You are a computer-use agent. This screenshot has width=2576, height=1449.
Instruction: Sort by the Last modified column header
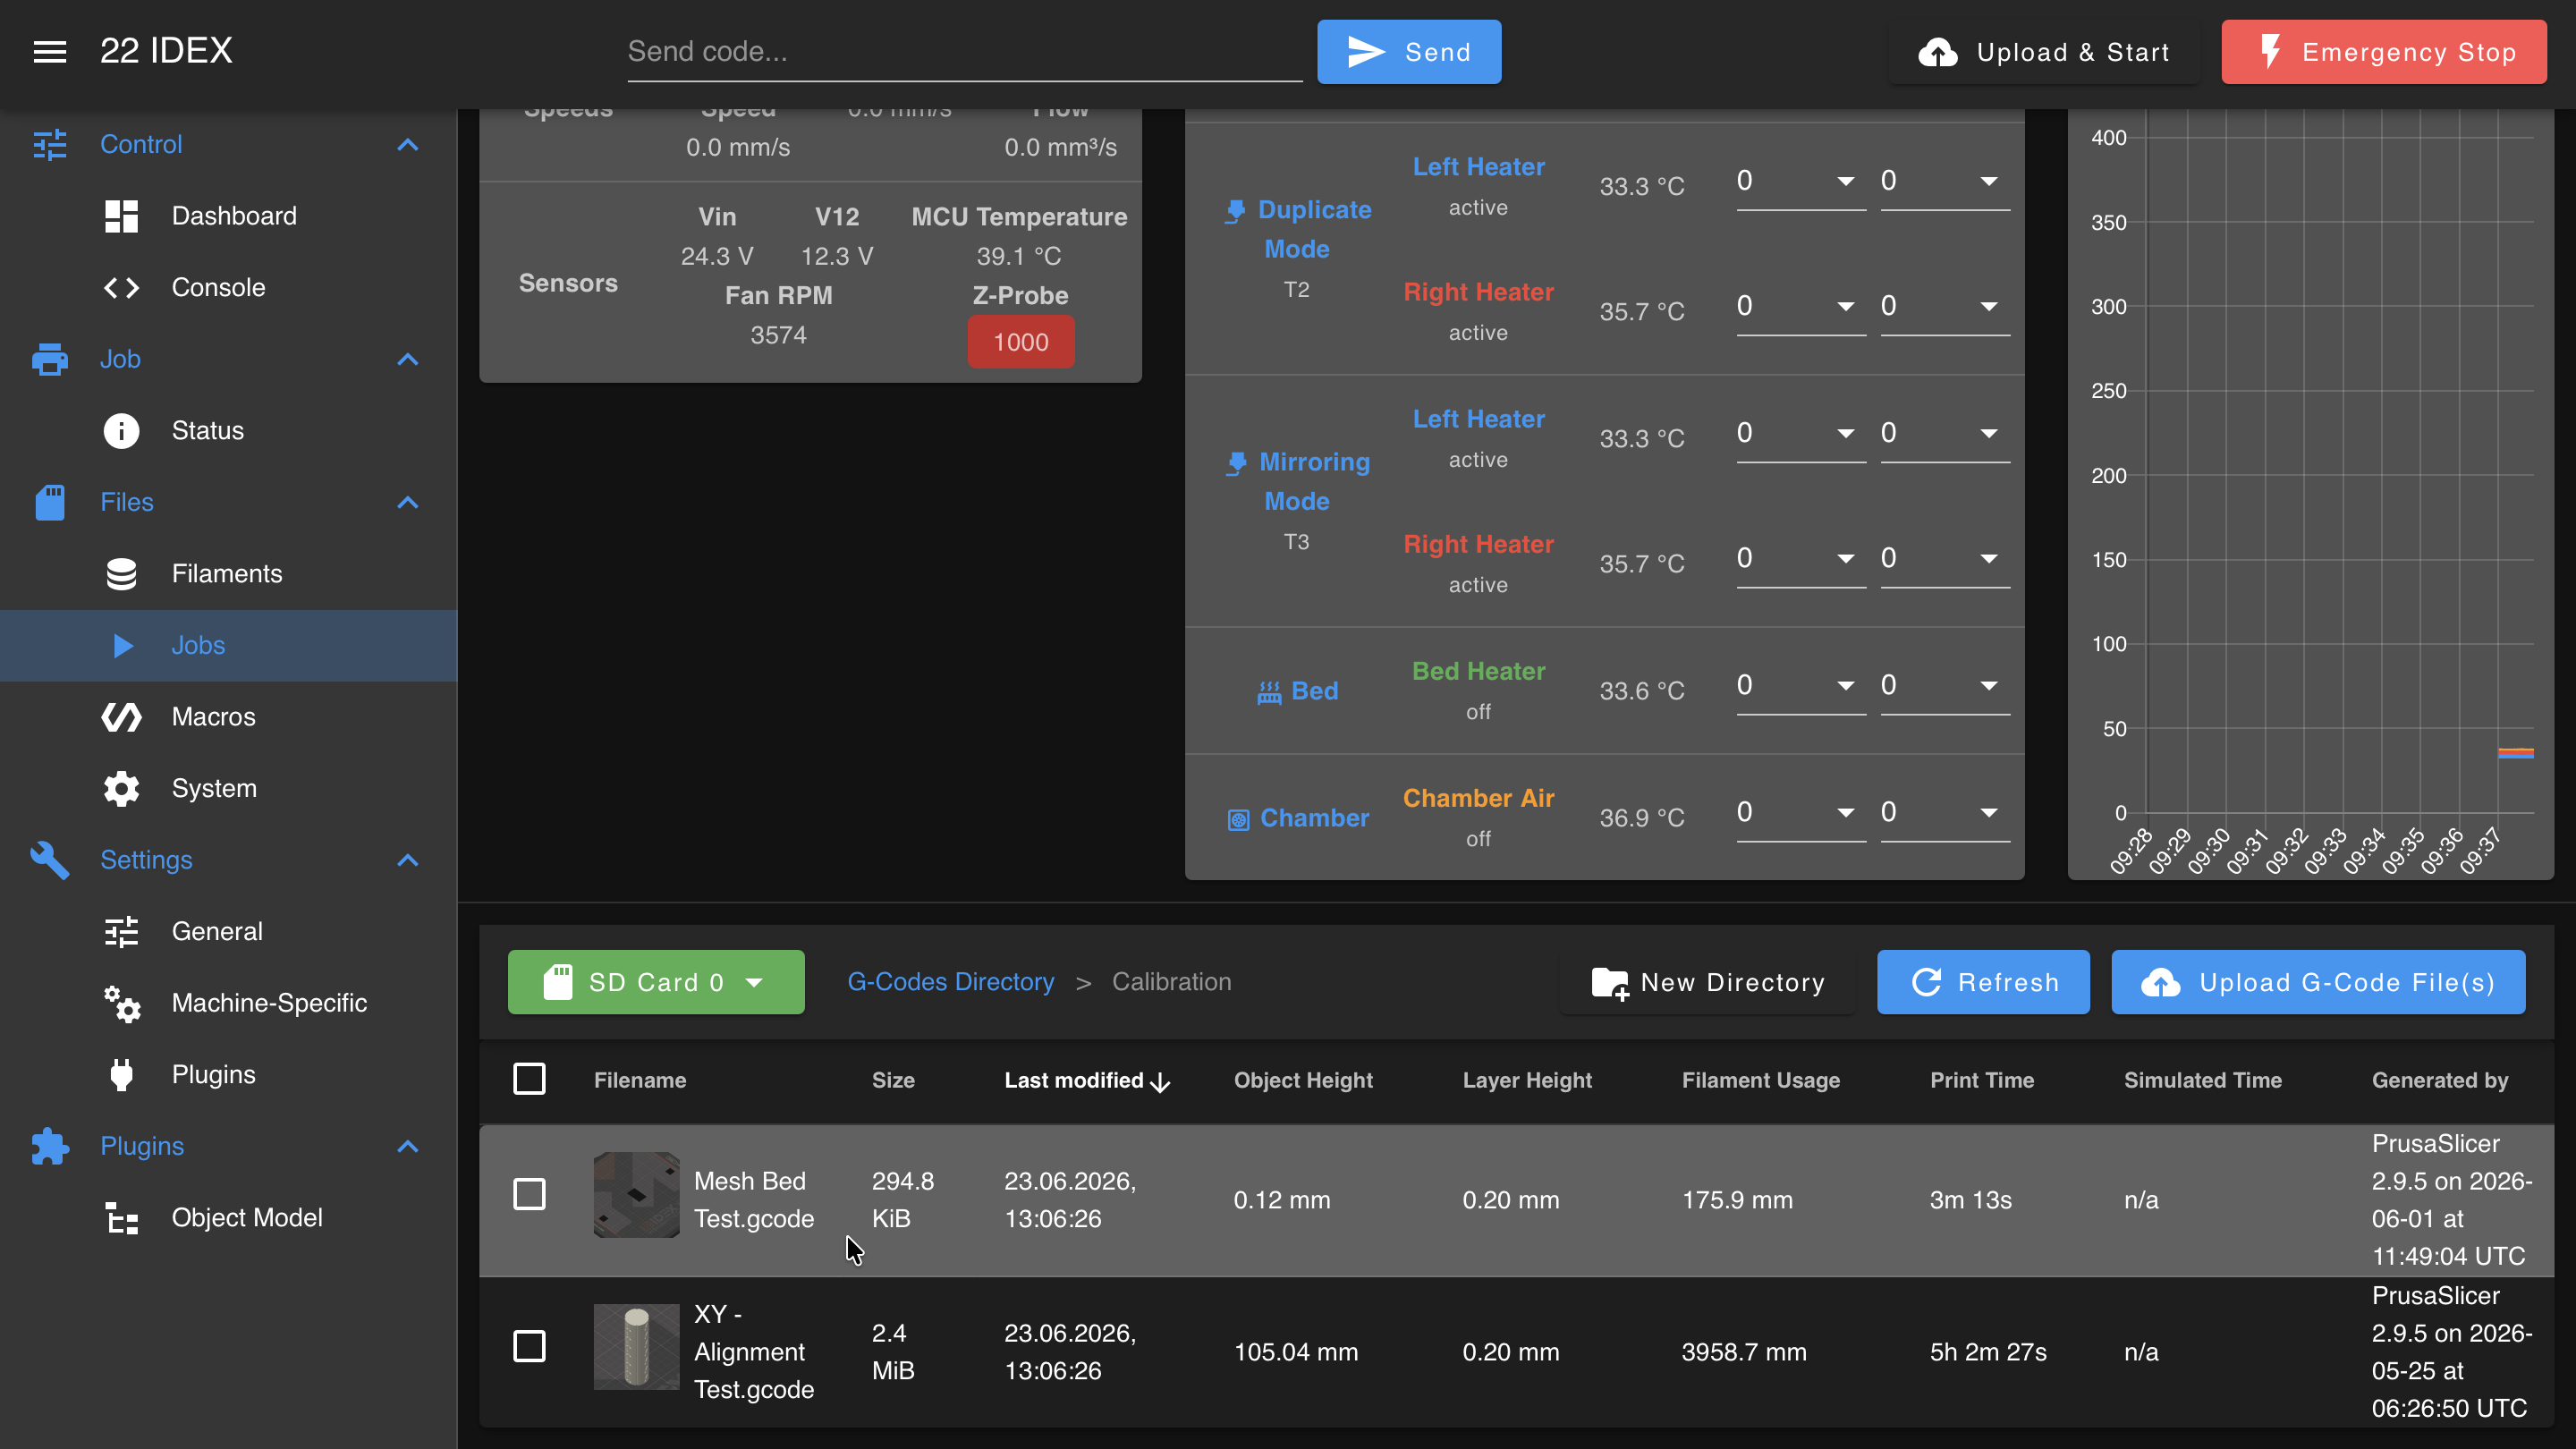tap(1086, 1081)
